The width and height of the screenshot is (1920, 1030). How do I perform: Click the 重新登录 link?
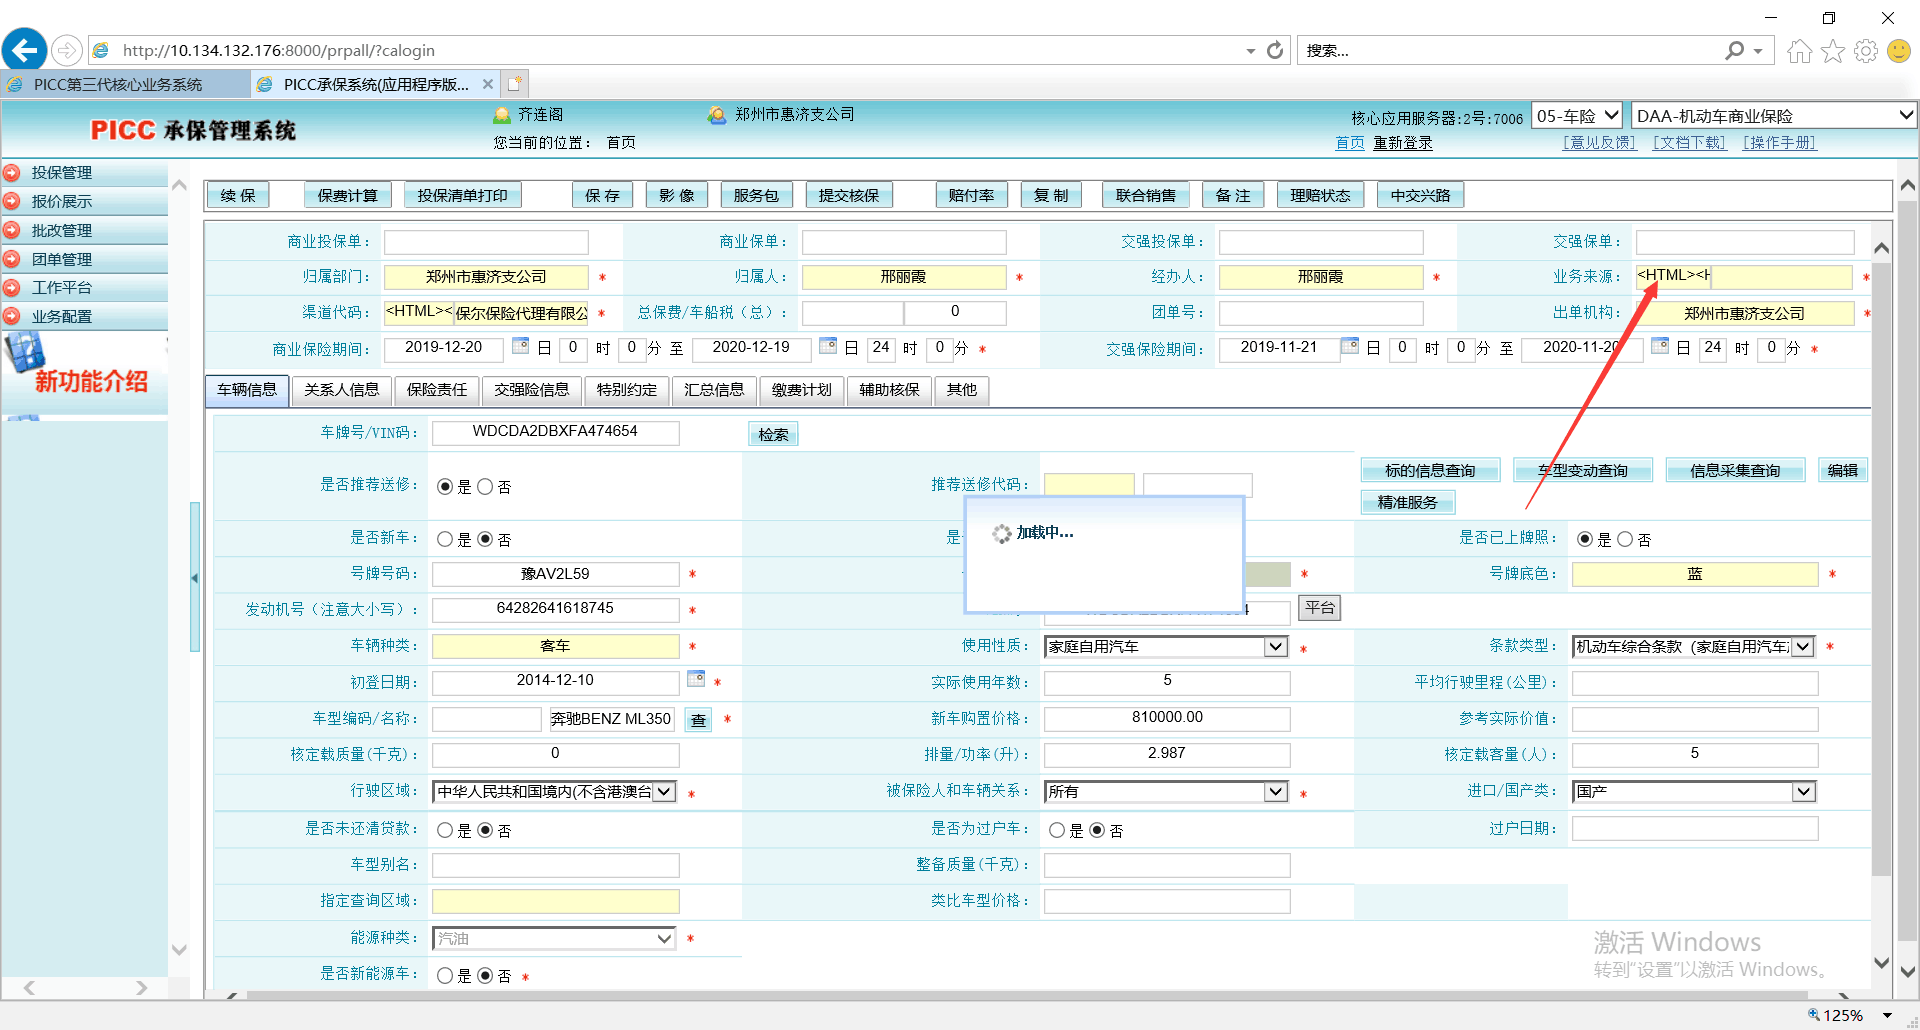[1402, 143]
